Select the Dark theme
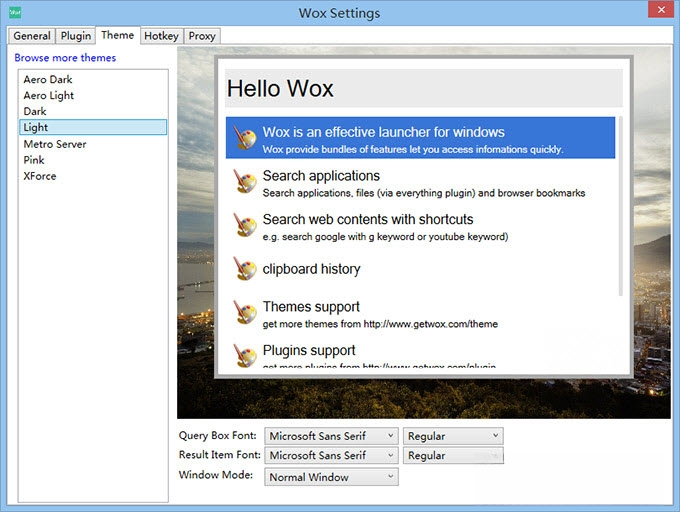The height and width of the screenshot is (512, 680). pos(93,111)
